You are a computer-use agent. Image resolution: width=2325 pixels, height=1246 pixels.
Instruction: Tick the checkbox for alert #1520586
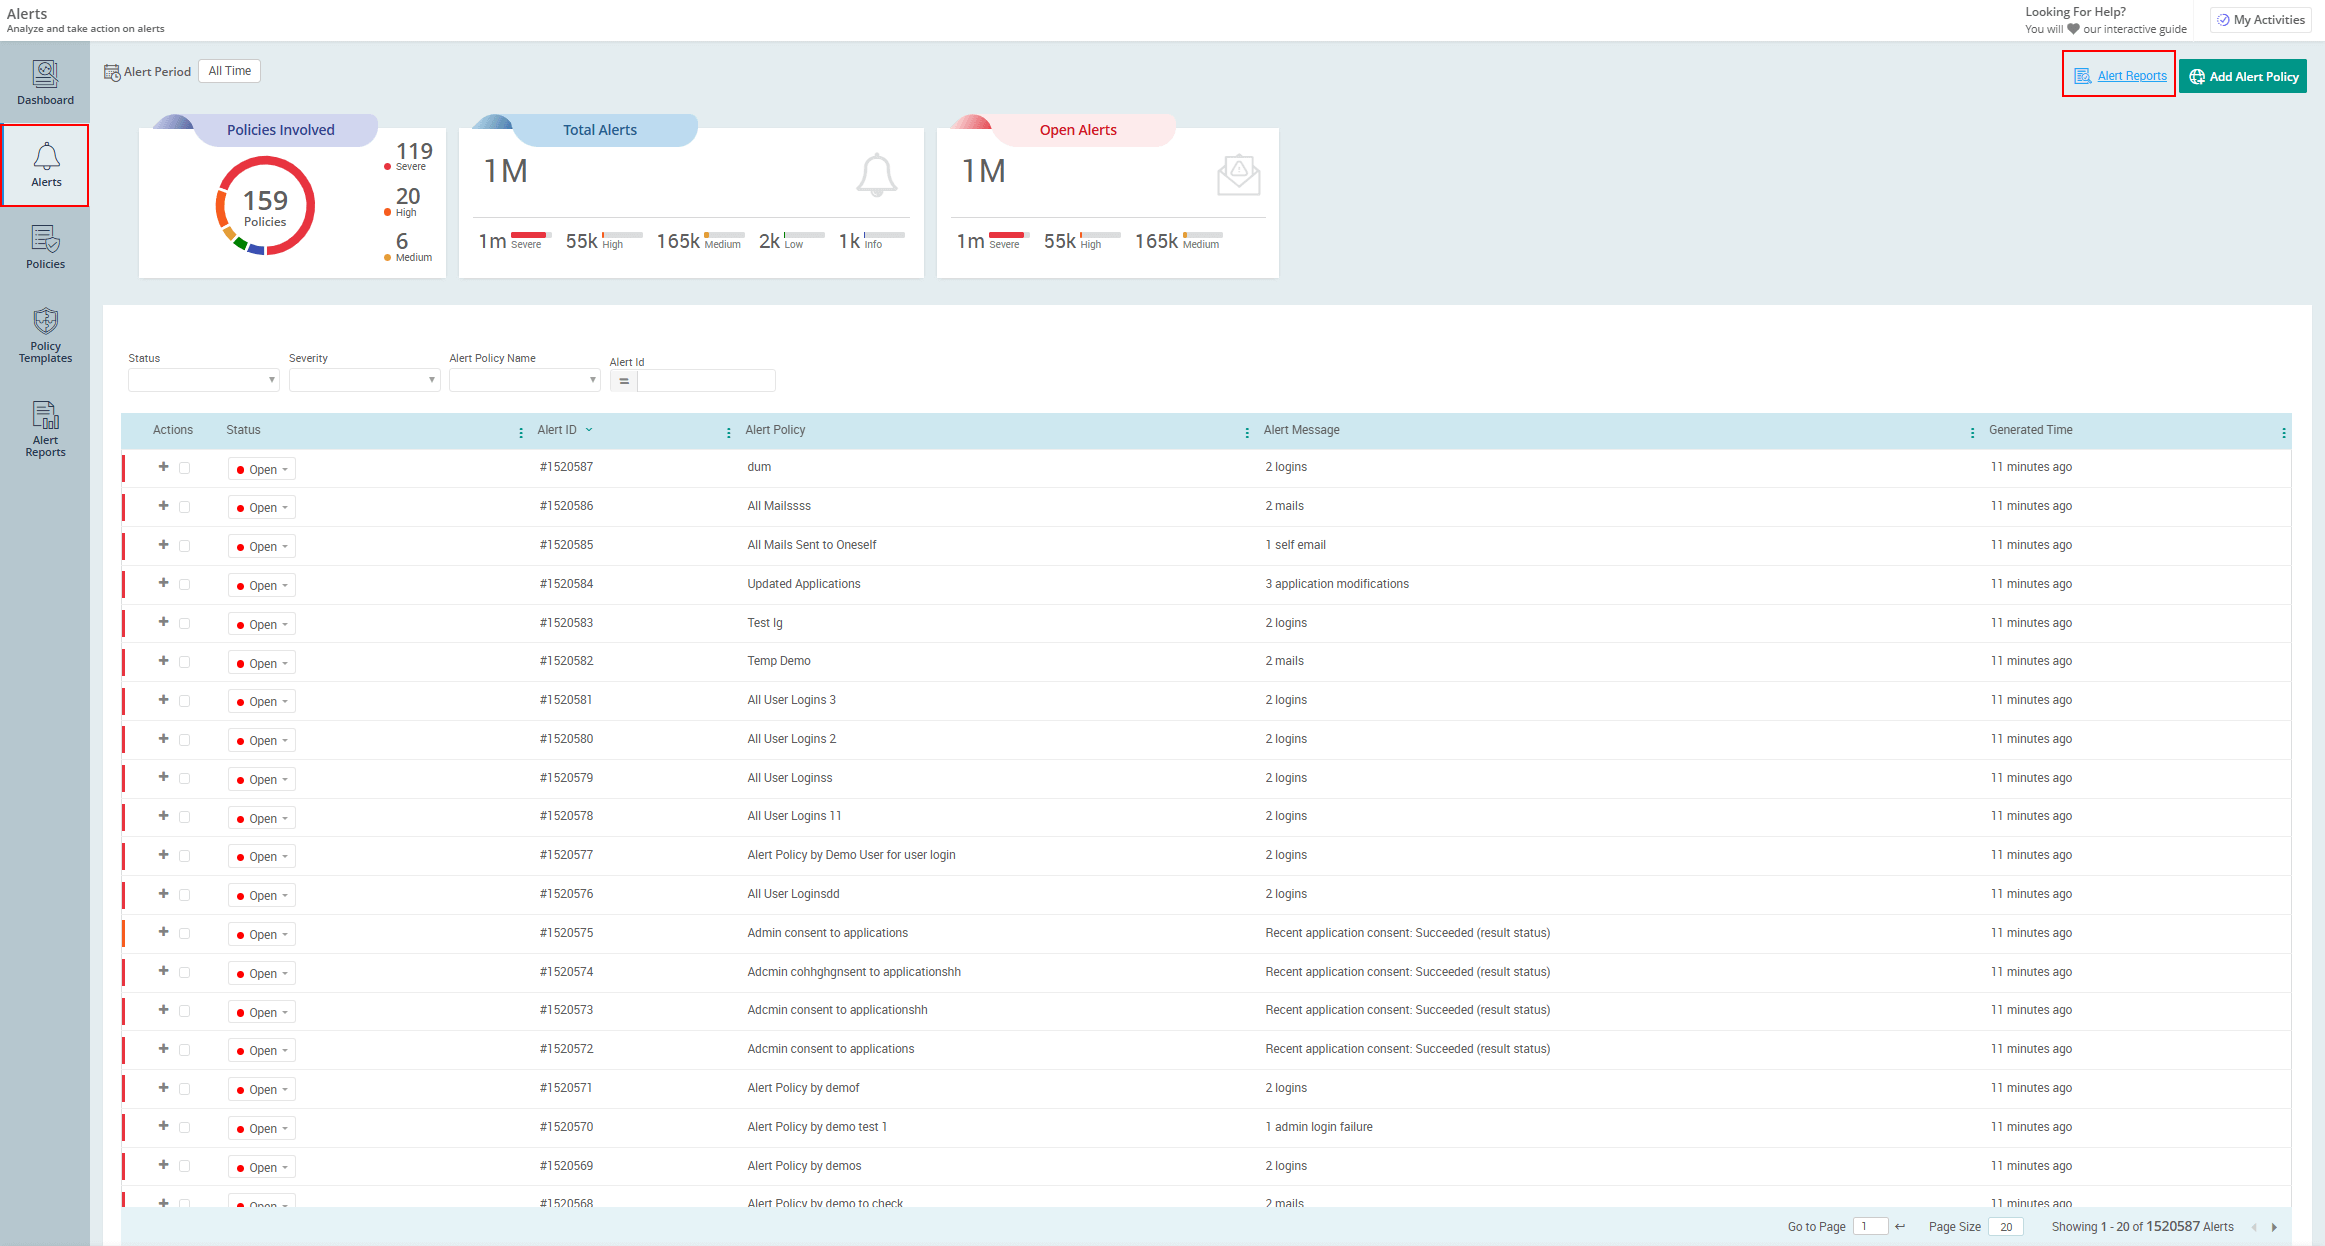184,507
